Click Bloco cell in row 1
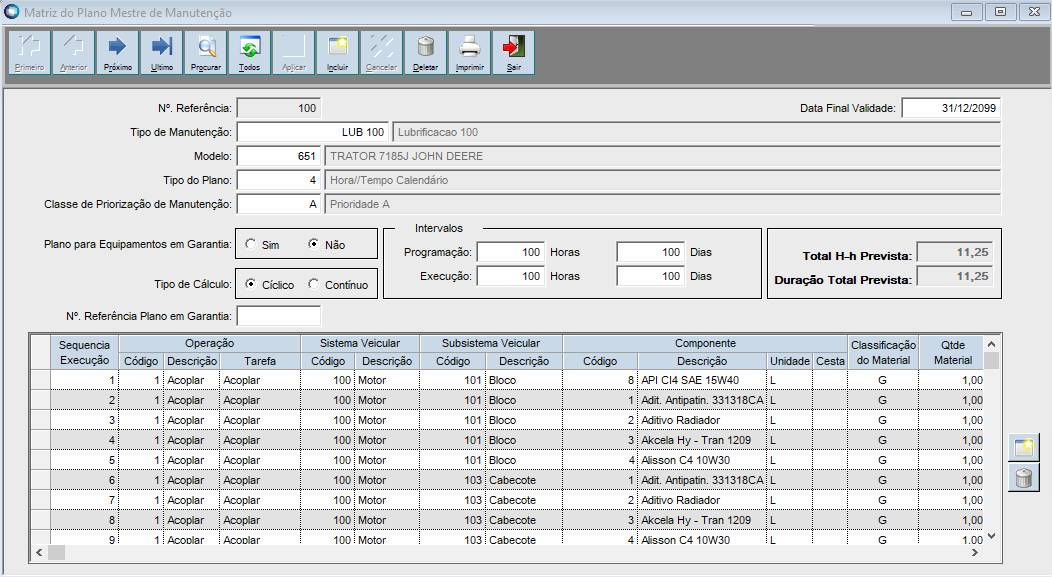The height and width of the screenshot is (577, 1052). point(524,380)
